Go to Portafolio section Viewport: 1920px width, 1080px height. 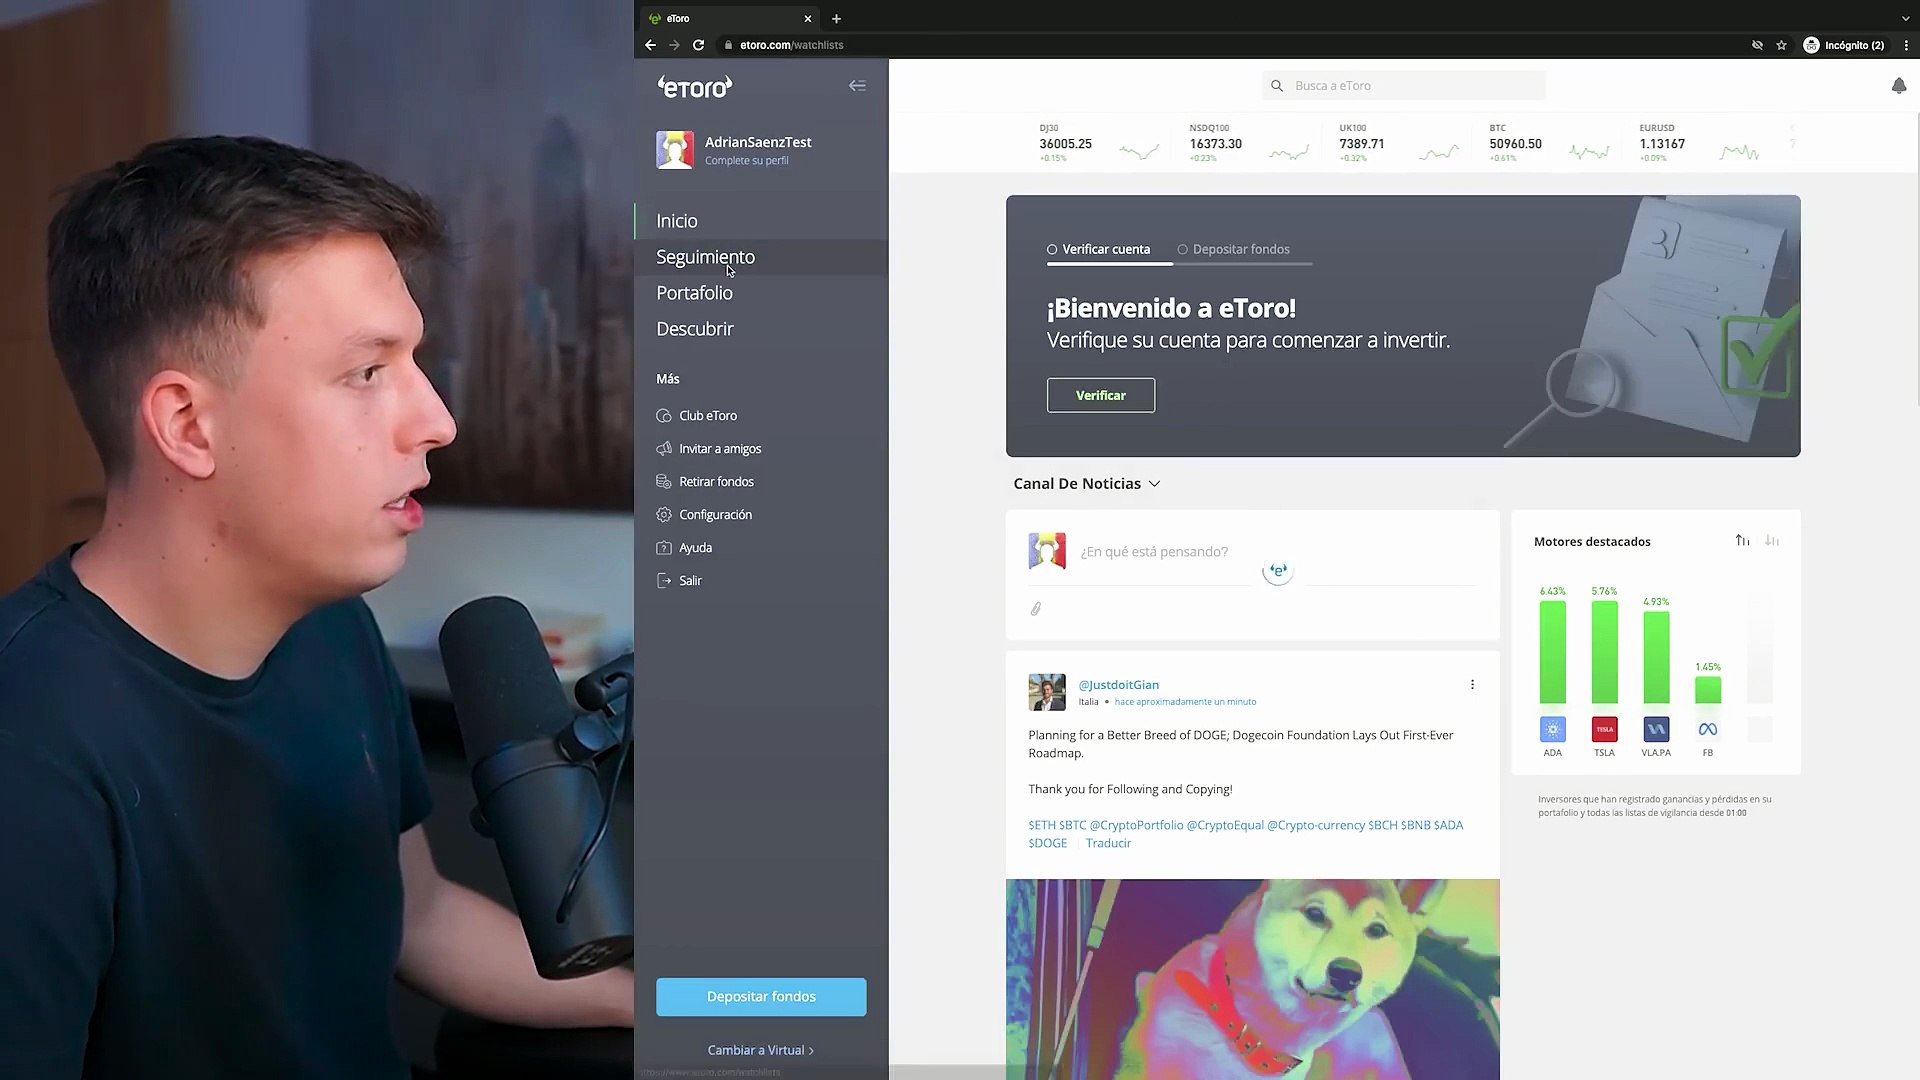pyautogui.click(x=694, y=293)
